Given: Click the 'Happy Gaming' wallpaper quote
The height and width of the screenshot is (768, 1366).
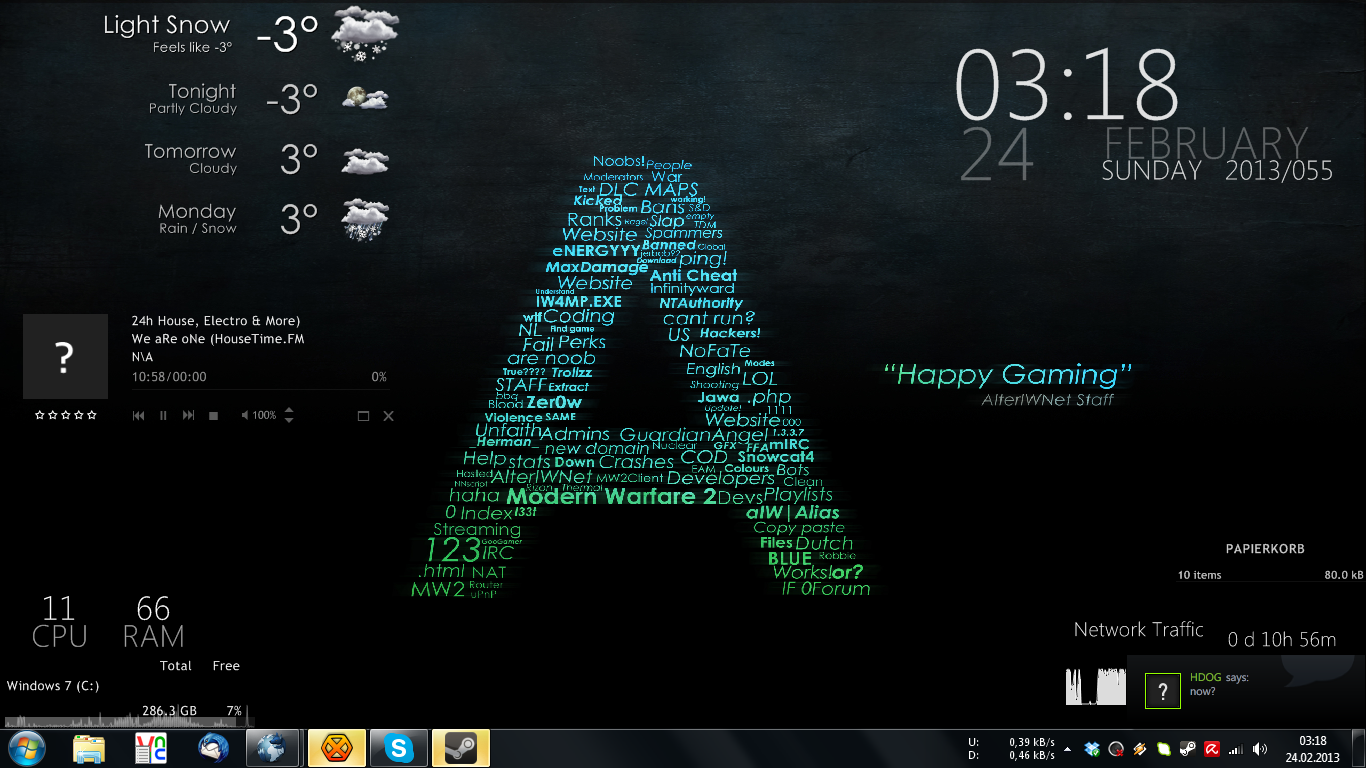Looking at the screenshot, I should (1008, 375).
